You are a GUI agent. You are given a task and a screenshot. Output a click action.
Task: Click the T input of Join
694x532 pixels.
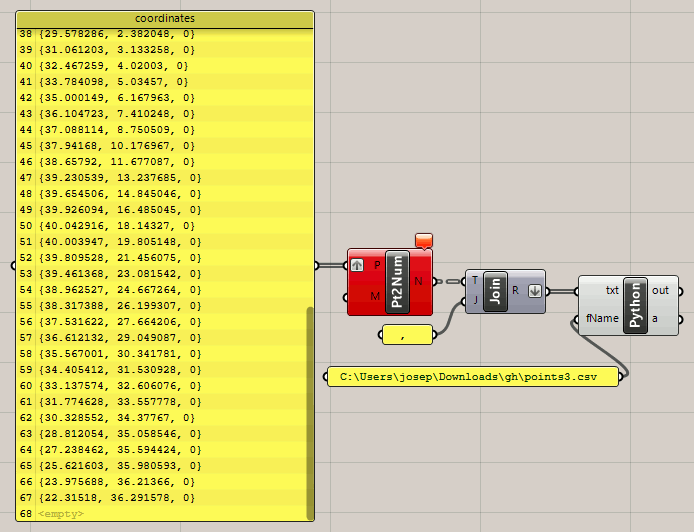click(x=475, y=280)
